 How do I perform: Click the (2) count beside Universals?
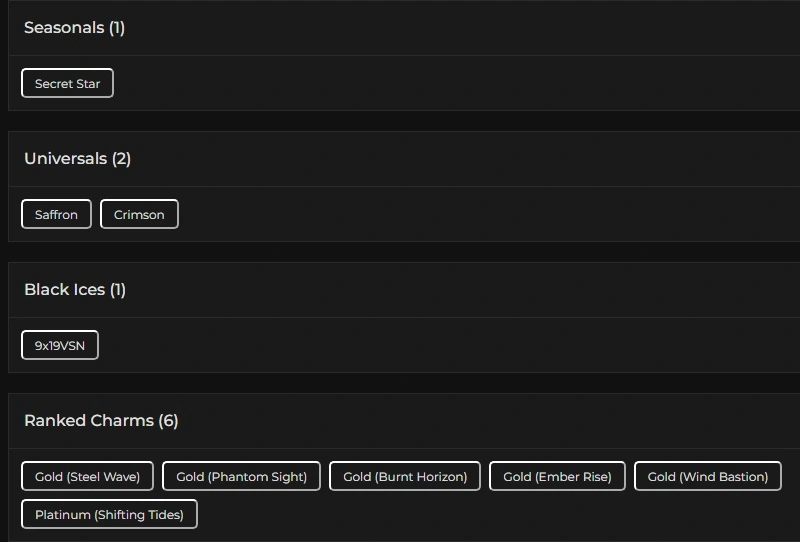[121, 159]
